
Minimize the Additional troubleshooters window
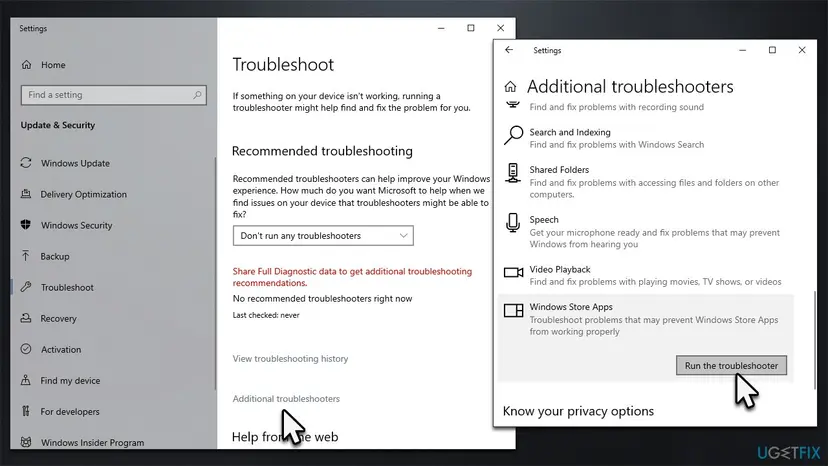[742, 50]
